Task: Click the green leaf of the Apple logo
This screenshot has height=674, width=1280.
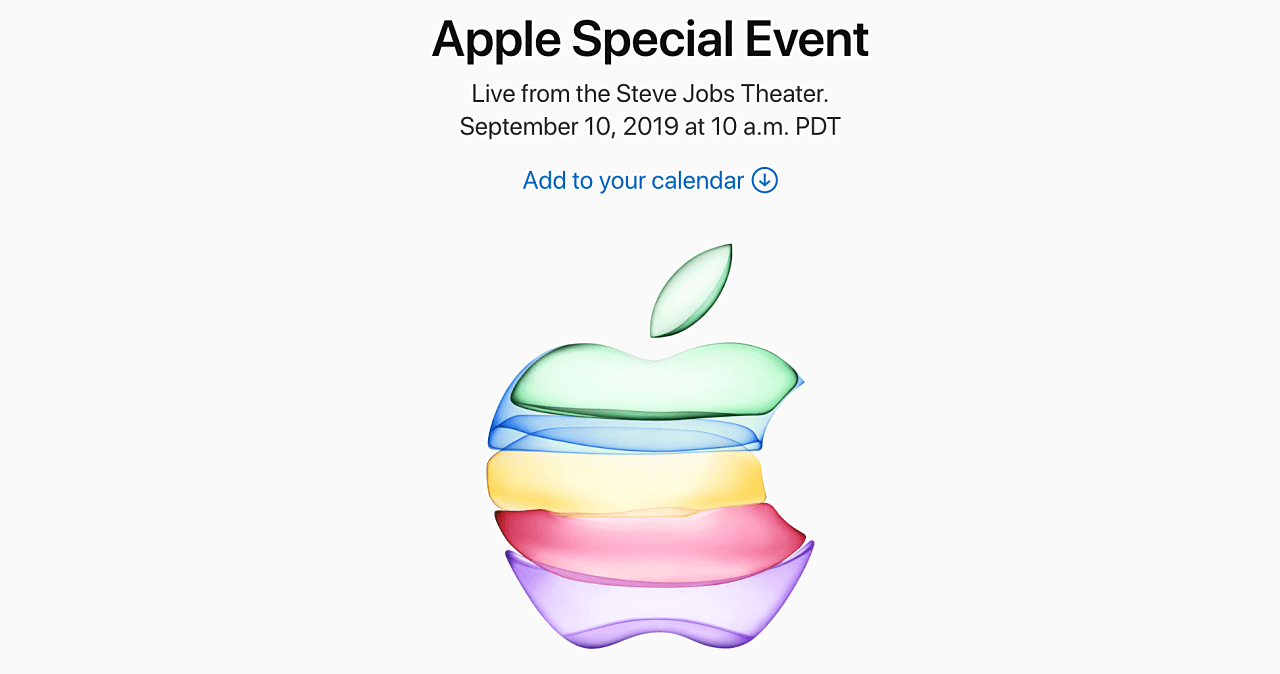Action: [690, 290]
